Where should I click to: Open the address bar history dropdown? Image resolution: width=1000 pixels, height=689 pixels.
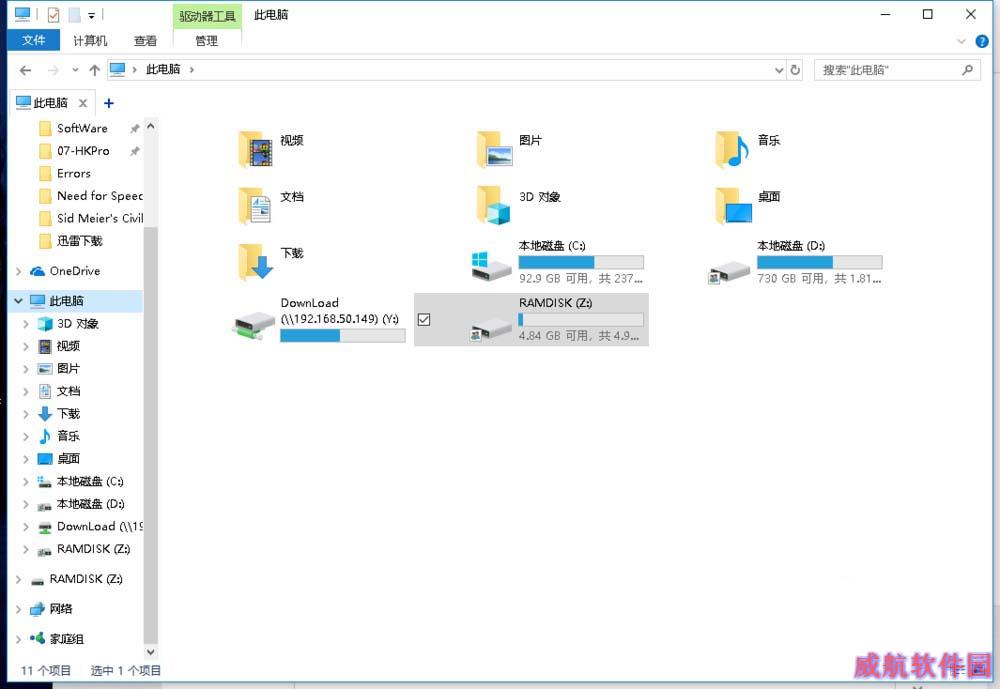pyautogui.click(x=779, y=70)
